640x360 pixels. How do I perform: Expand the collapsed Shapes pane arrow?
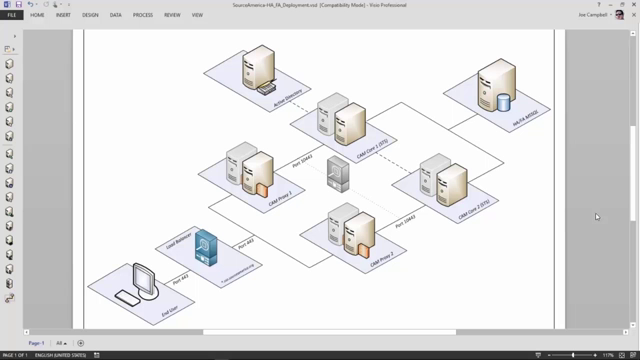click(15, 36)
